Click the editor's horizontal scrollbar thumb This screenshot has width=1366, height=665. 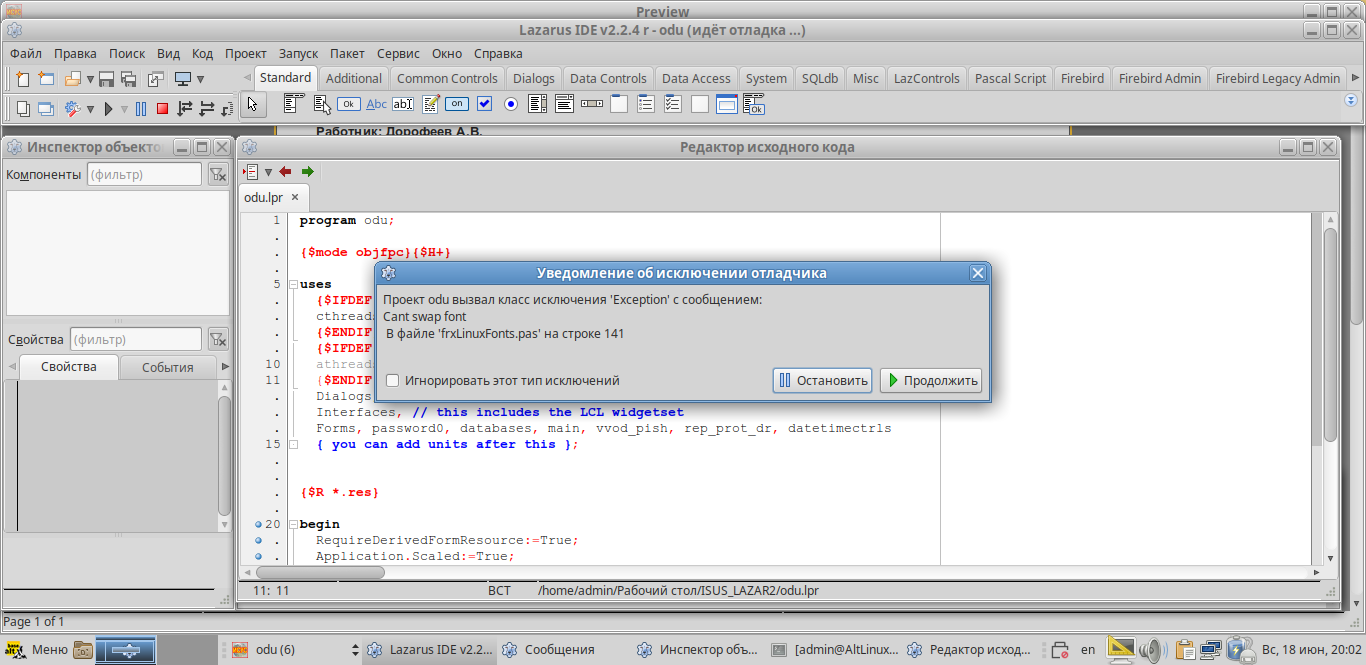coord(320,573)
